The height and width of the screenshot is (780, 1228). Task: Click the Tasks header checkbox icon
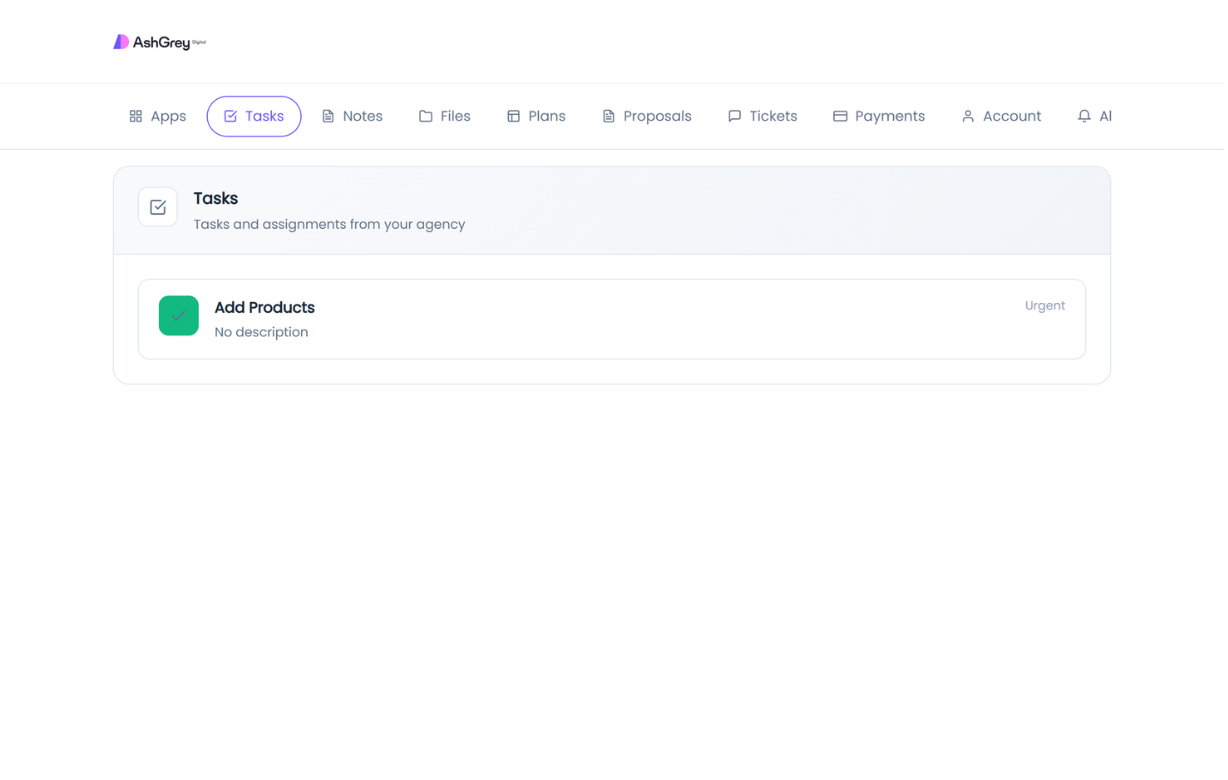(x=158, y=207)
